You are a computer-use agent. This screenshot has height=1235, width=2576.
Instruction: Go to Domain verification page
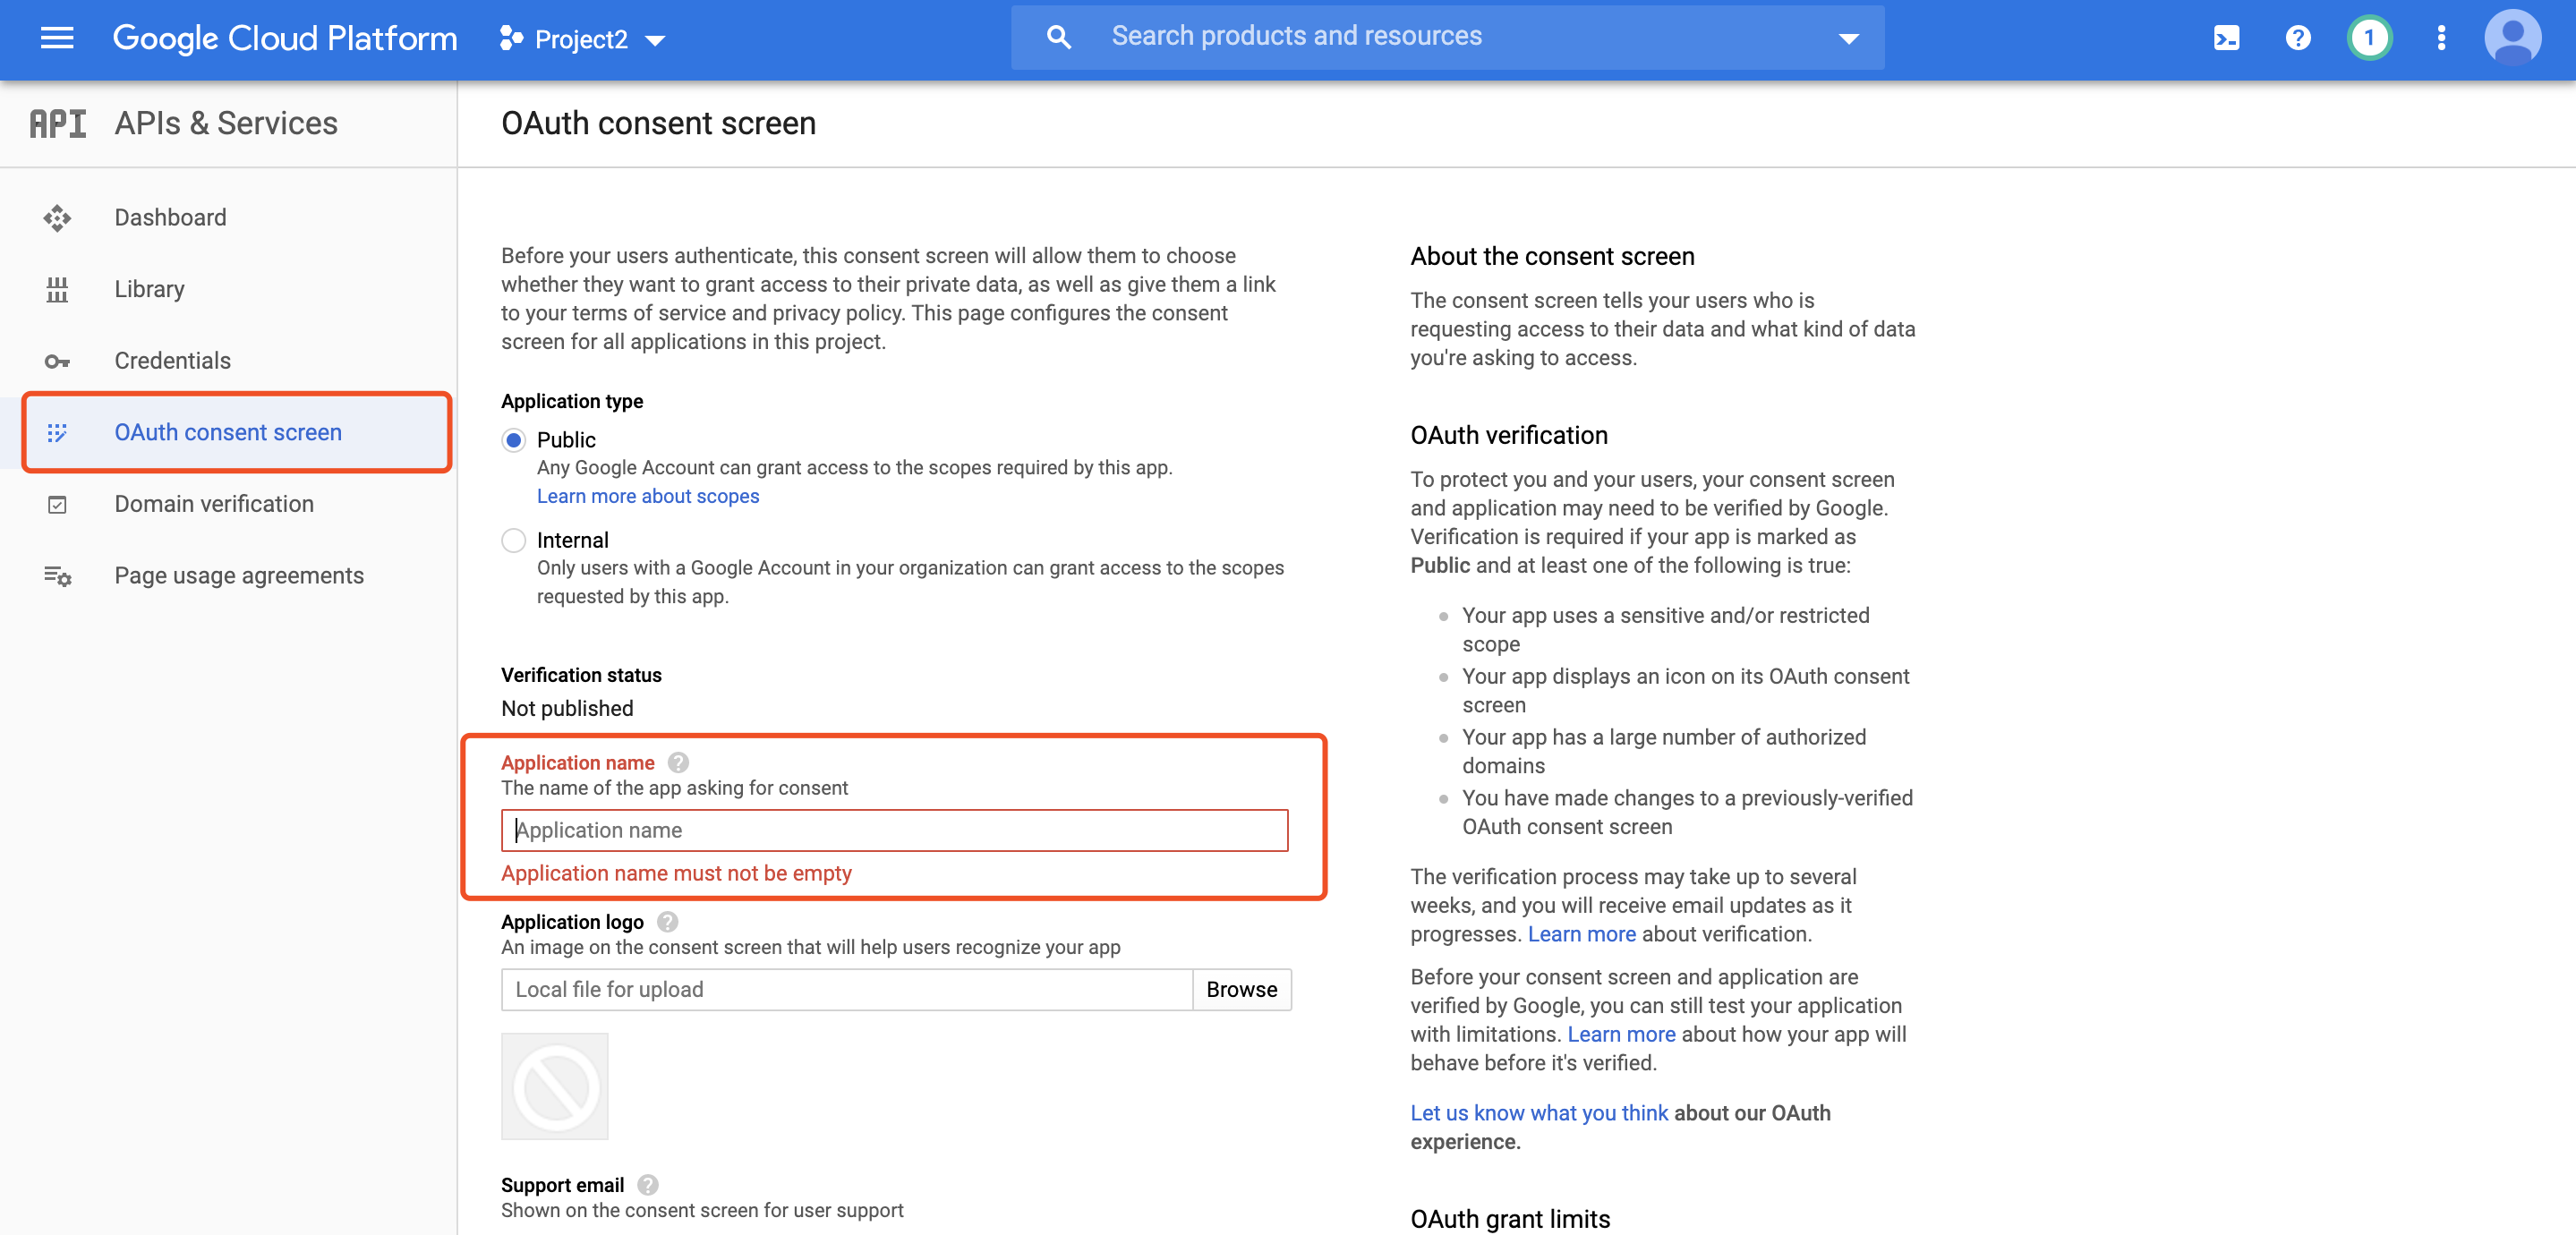[213, 504]
